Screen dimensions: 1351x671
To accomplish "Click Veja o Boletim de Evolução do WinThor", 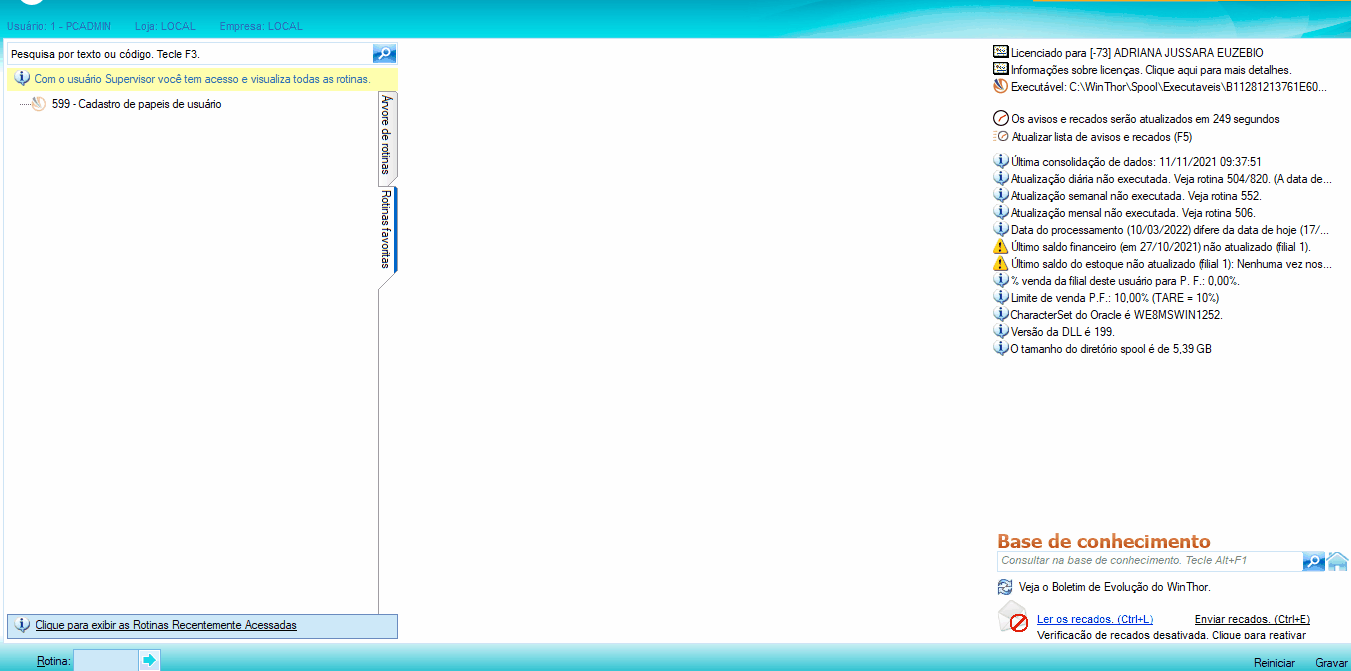I will tap(1115, 587).
